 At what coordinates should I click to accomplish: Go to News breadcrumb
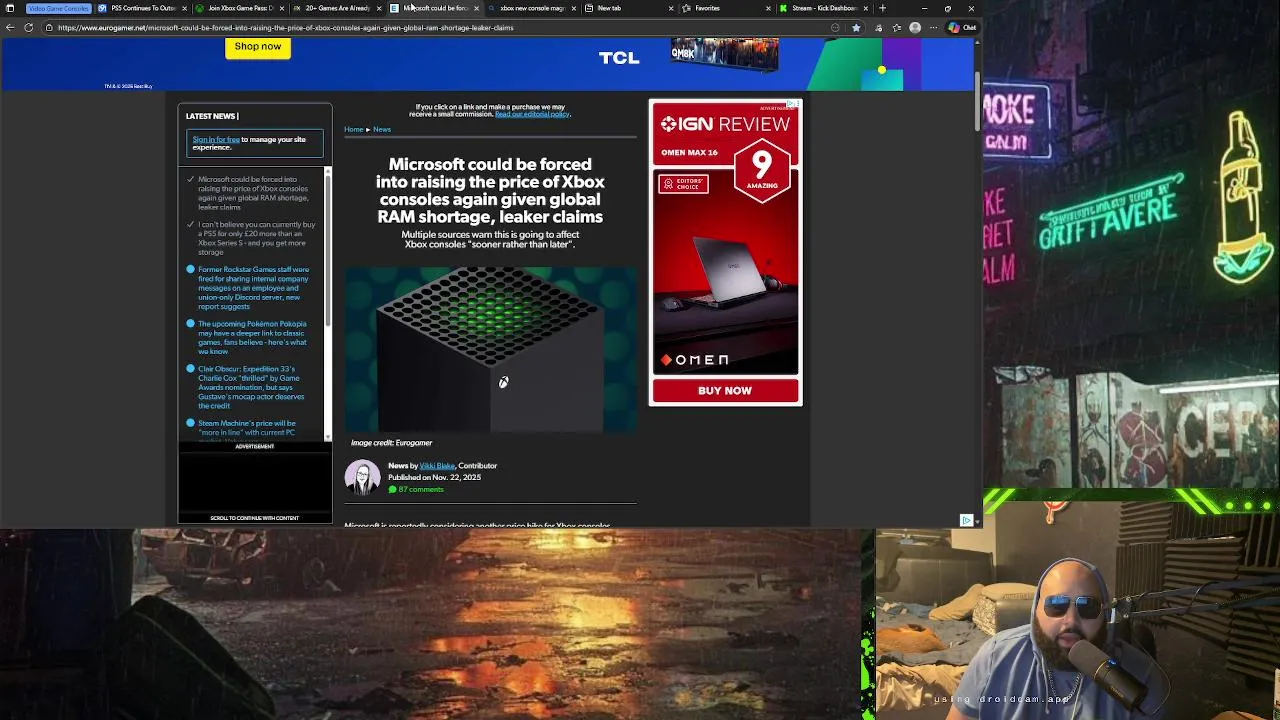click(x=382, y=130)
